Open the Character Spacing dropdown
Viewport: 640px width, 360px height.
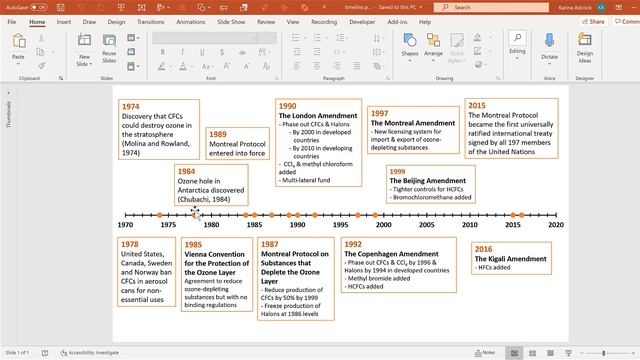tap(264, 52)
